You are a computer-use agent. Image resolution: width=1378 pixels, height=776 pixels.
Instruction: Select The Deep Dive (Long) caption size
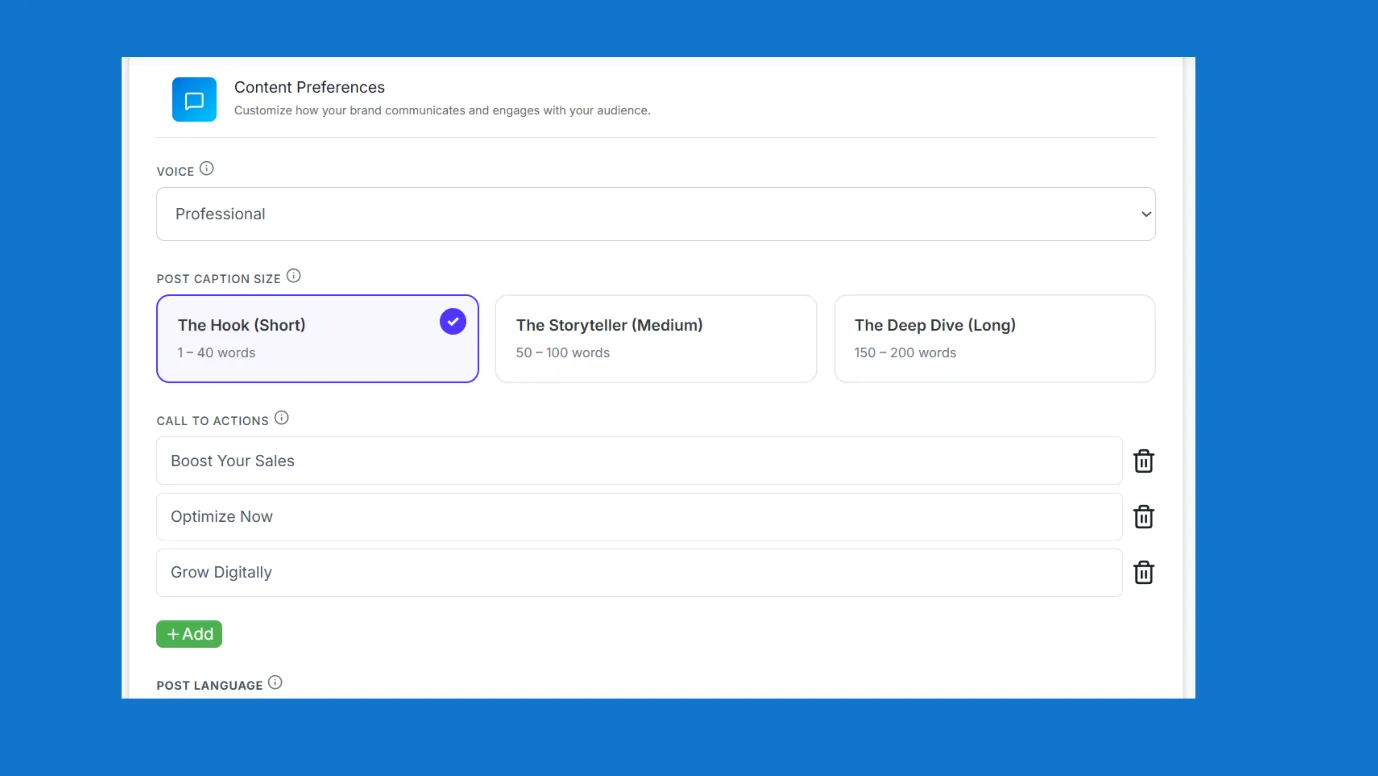[x=995, y=338]
